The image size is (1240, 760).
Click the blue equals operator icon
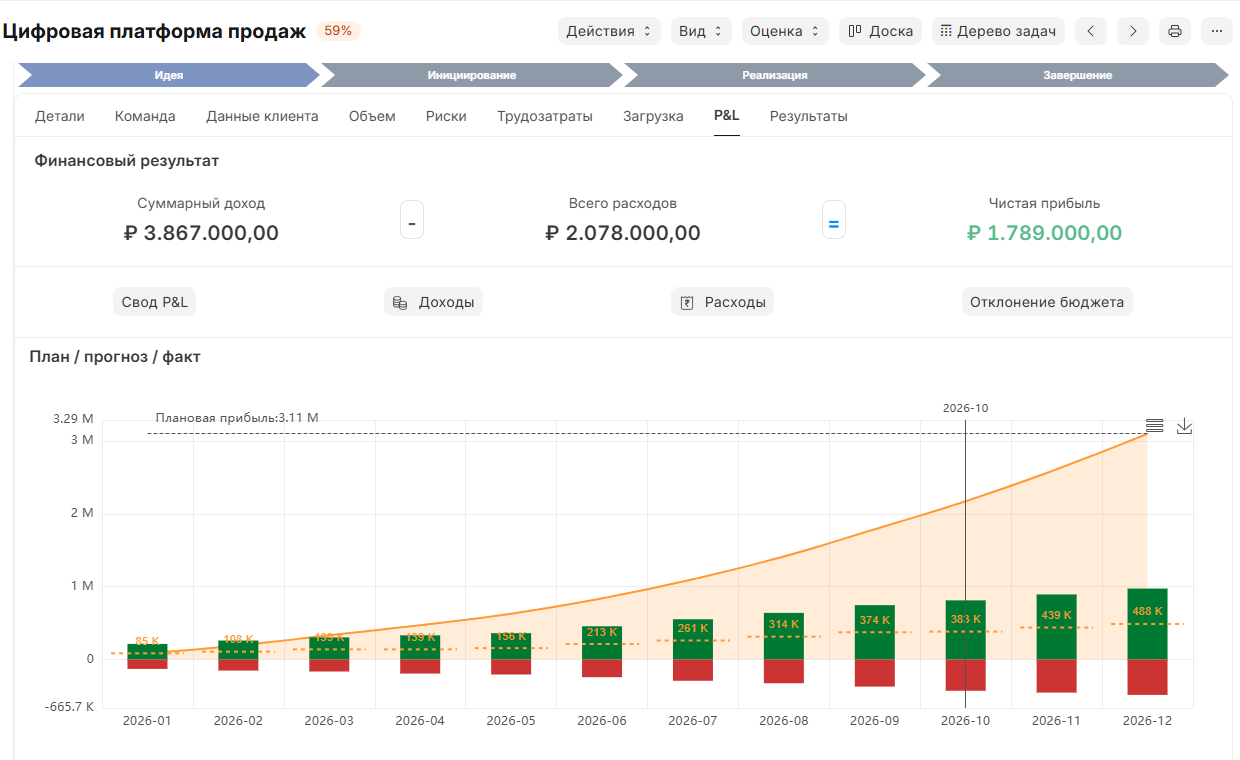[x=834, y=220]
